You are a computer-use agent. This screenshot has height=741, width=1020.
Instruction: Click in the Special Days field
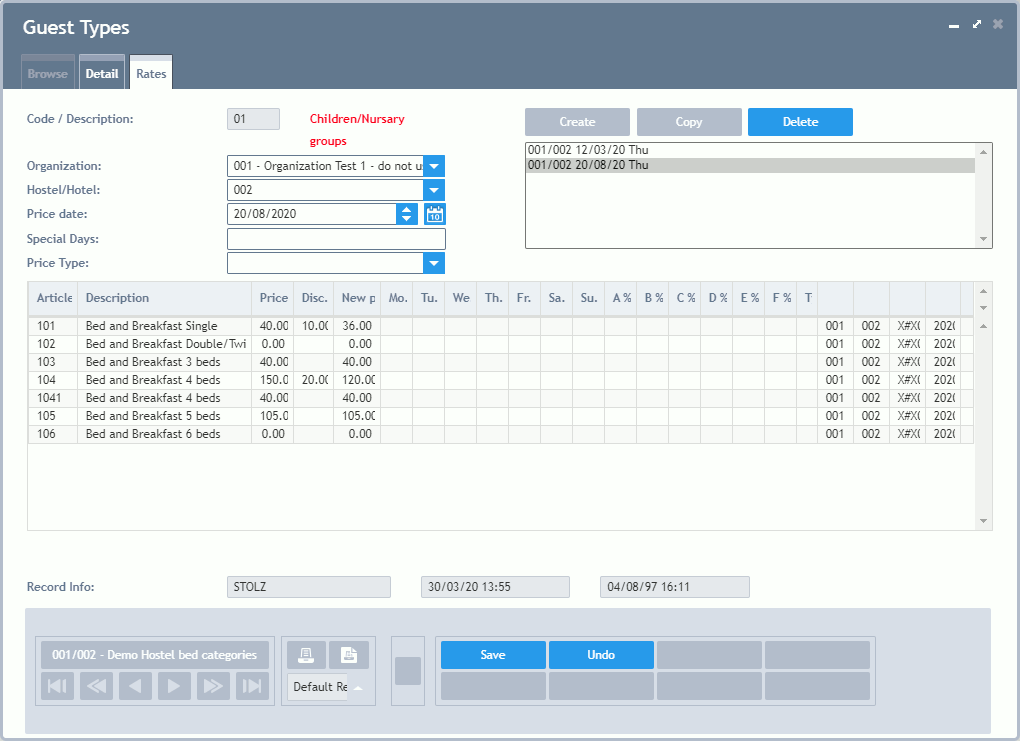coord(336,239)
